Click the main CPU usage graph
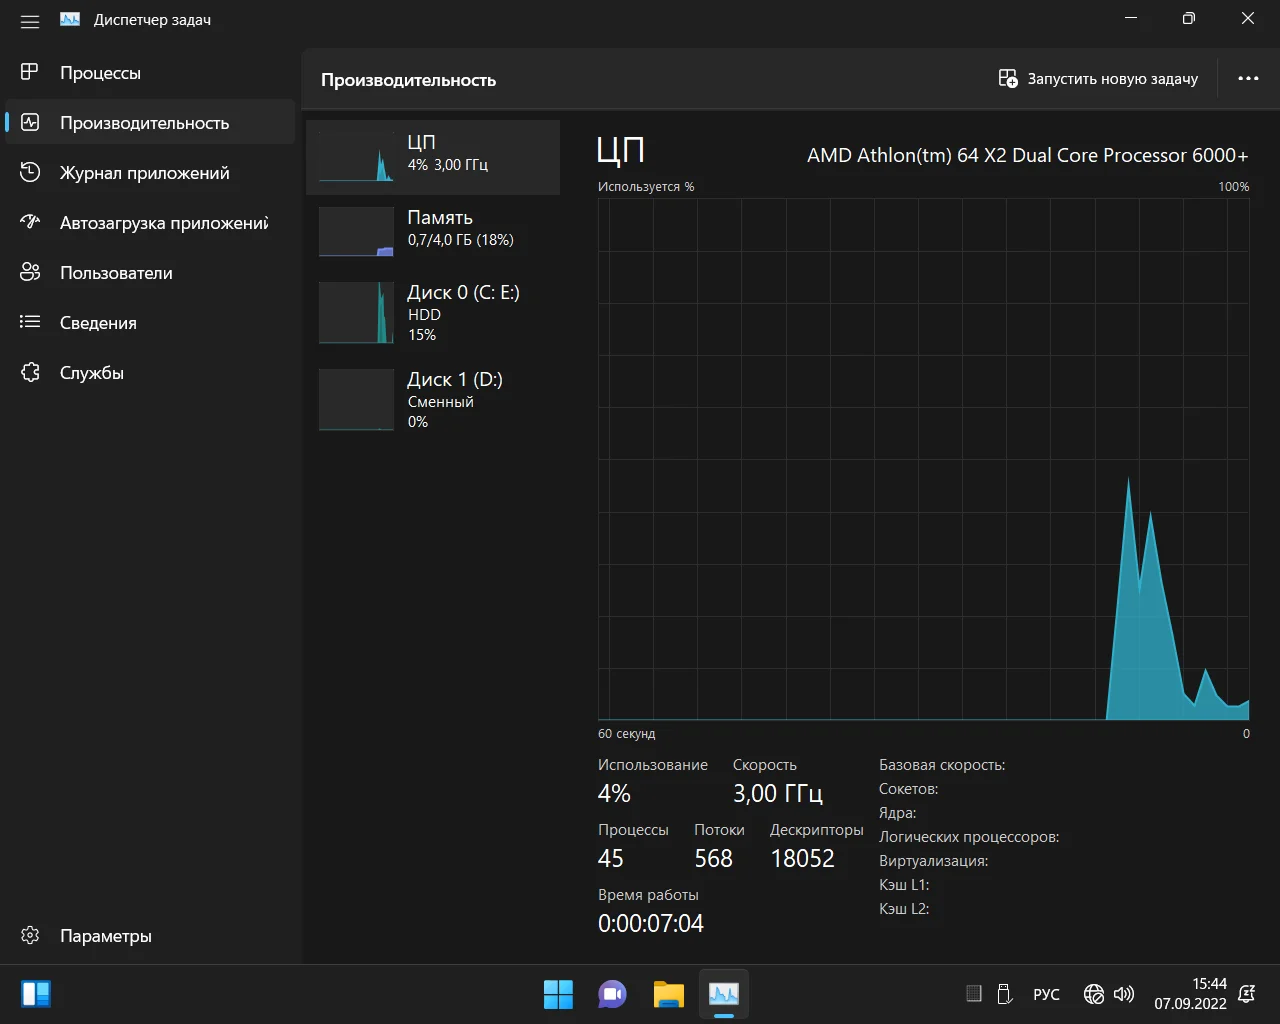This screenshot has width=1280, height=1024. pyautogui.click(x=923, y=459)
